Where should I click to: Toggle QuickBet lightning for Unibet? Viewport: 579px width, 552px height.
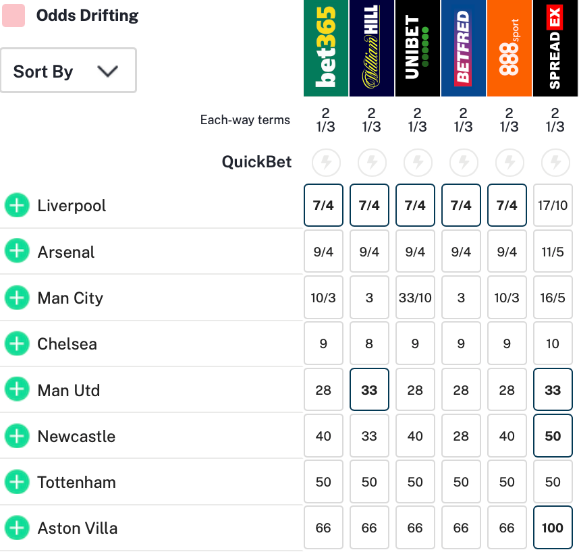418,162
